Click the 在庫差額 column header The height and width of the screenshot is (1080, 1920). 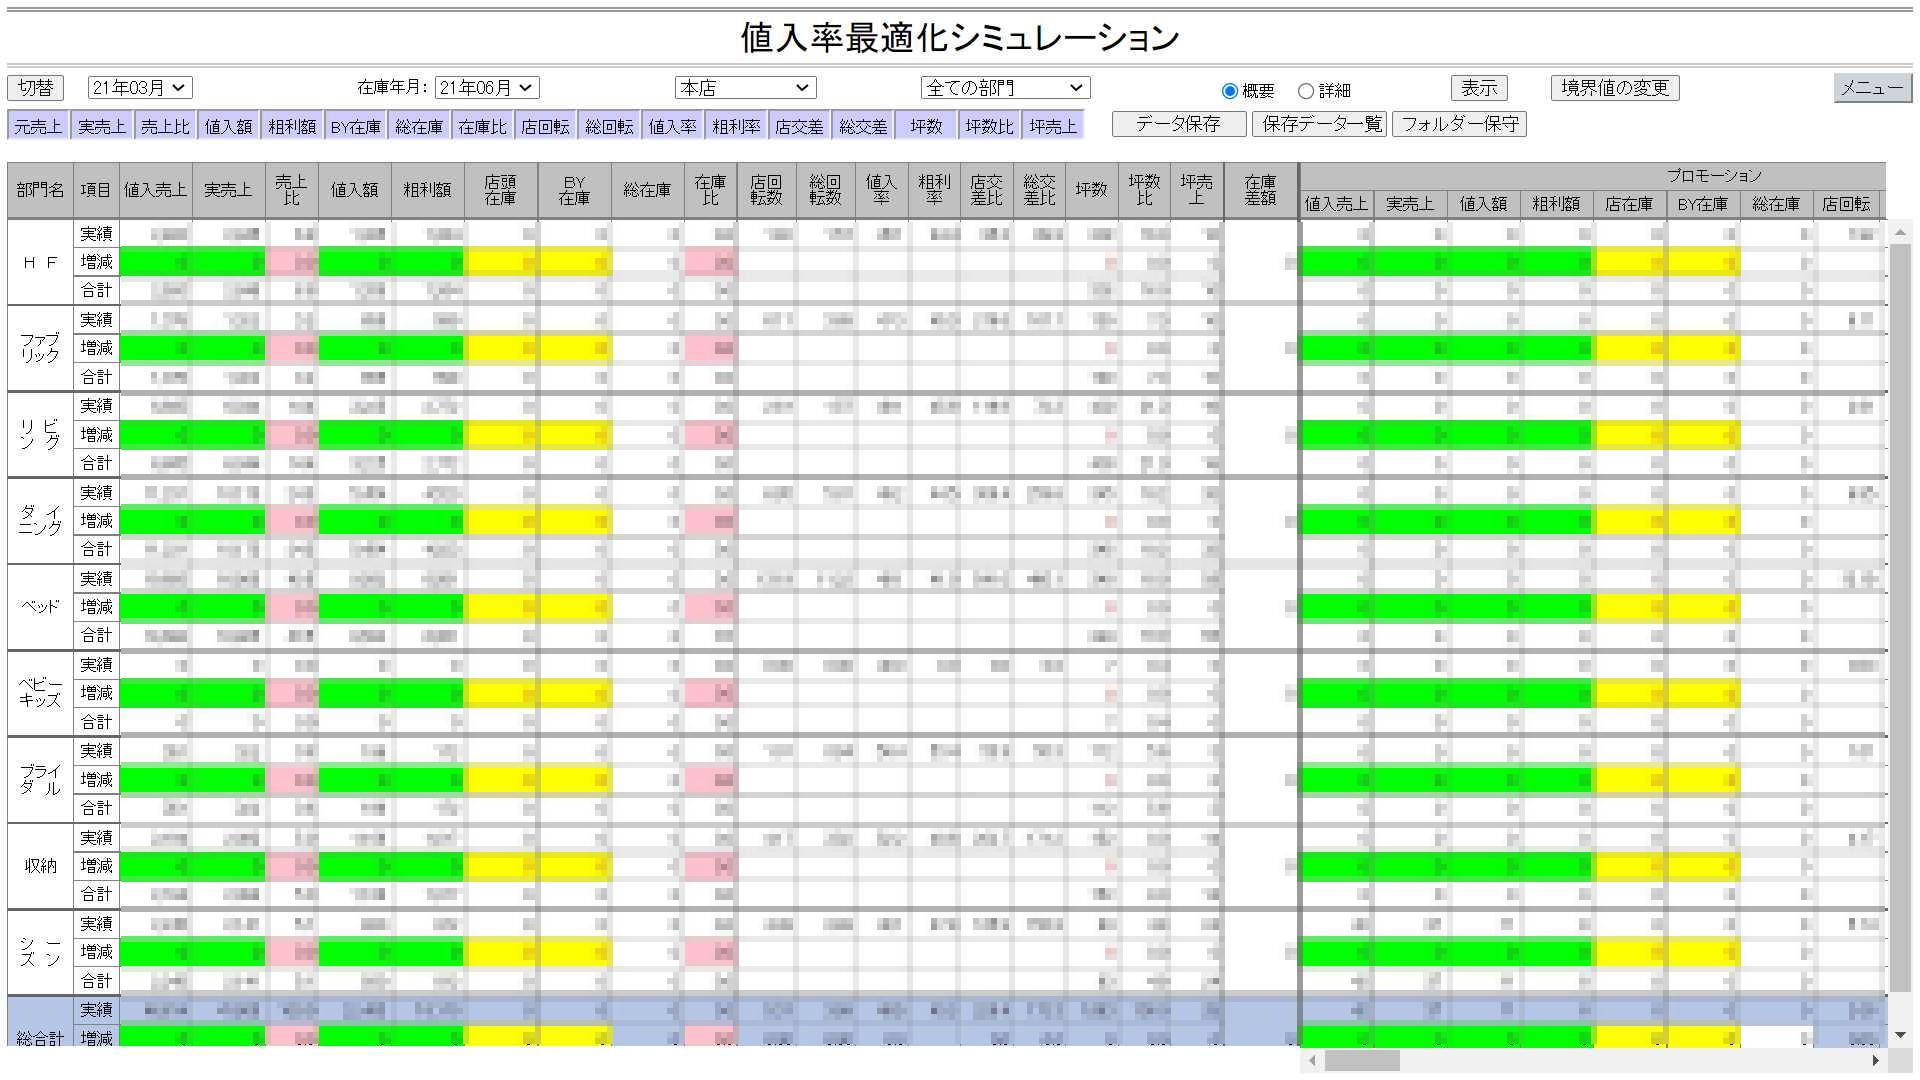[1261, 190]
